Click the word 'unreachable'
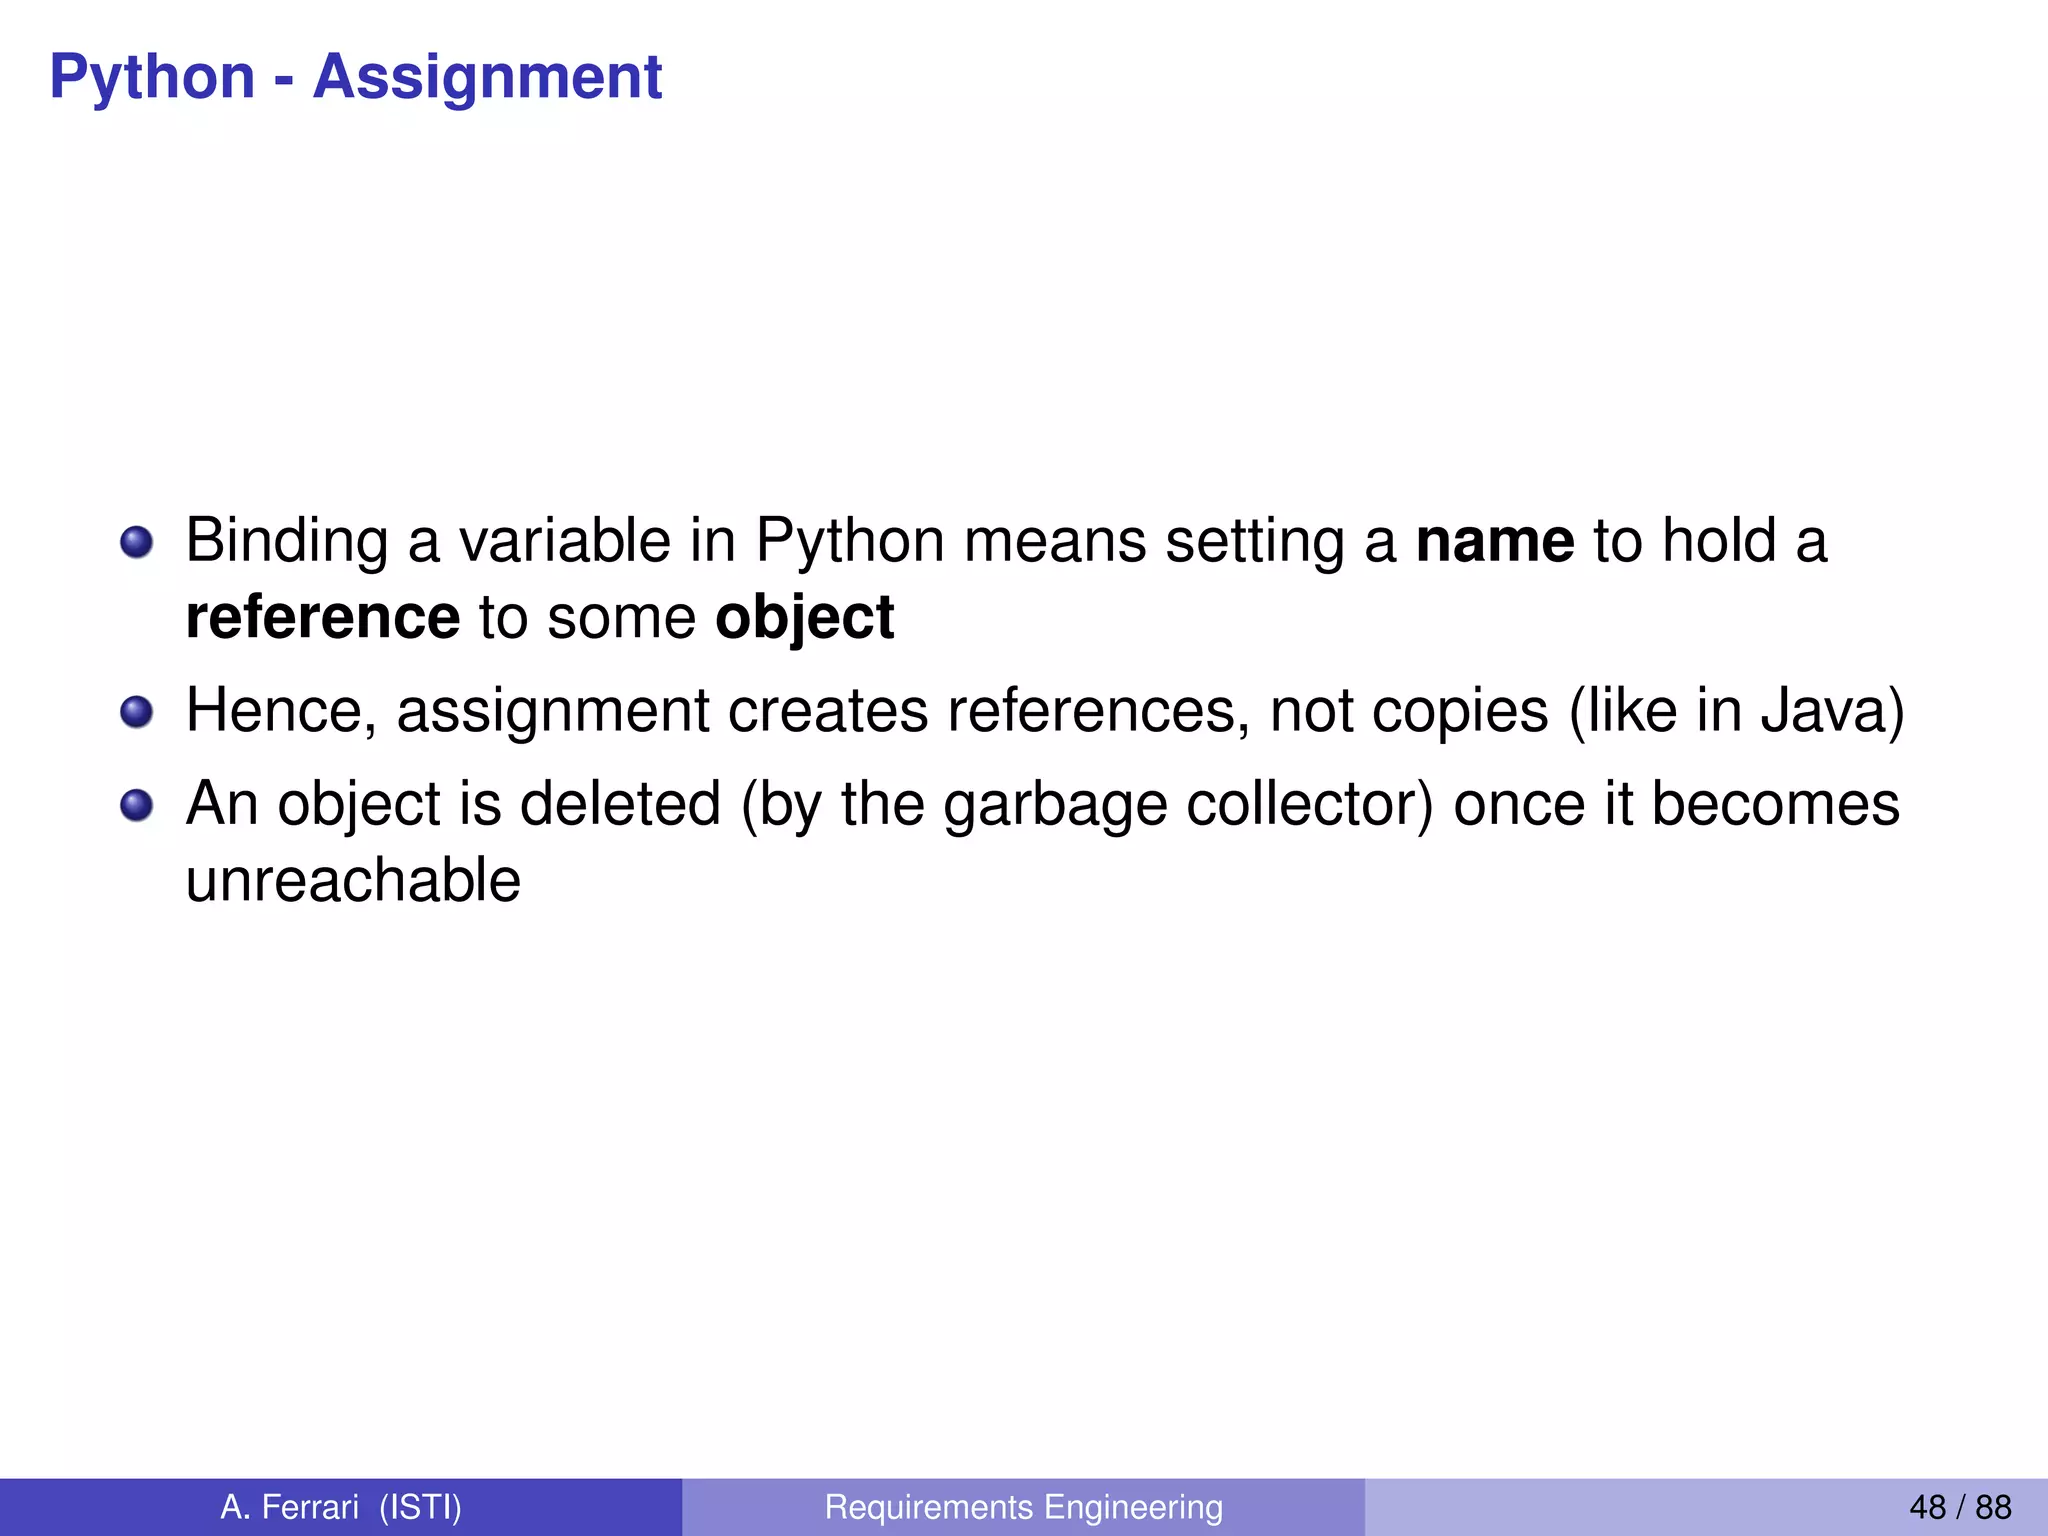The width and height of the screenshot is (2048, 1536). pos(354,880)
